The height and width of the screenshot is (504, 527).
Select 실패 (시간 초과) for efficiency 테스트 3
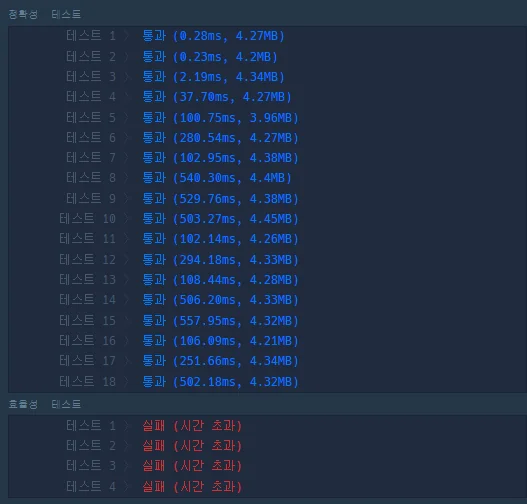click(192, 466)
